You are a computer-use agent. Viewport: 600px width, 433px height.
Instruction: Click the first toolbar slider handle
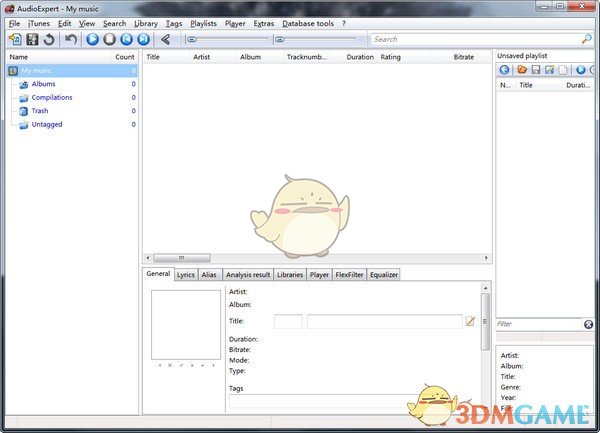(x=192, y=39)
